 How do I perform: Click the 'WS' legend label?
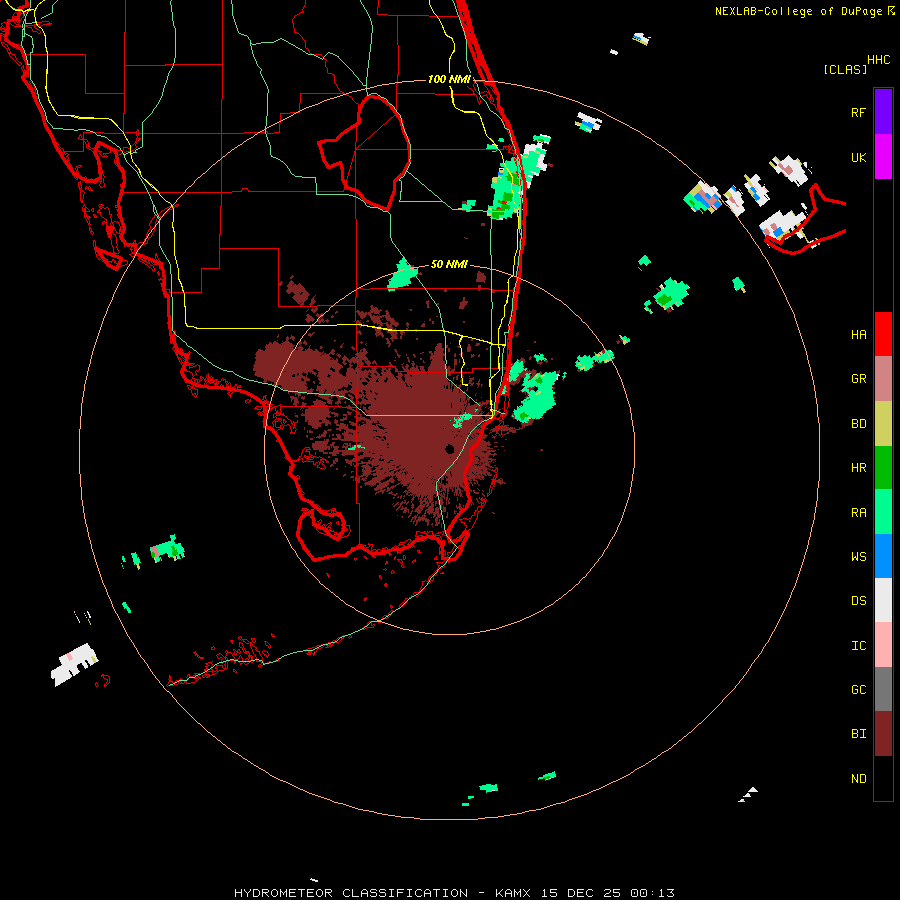click(x=858, y=557)
